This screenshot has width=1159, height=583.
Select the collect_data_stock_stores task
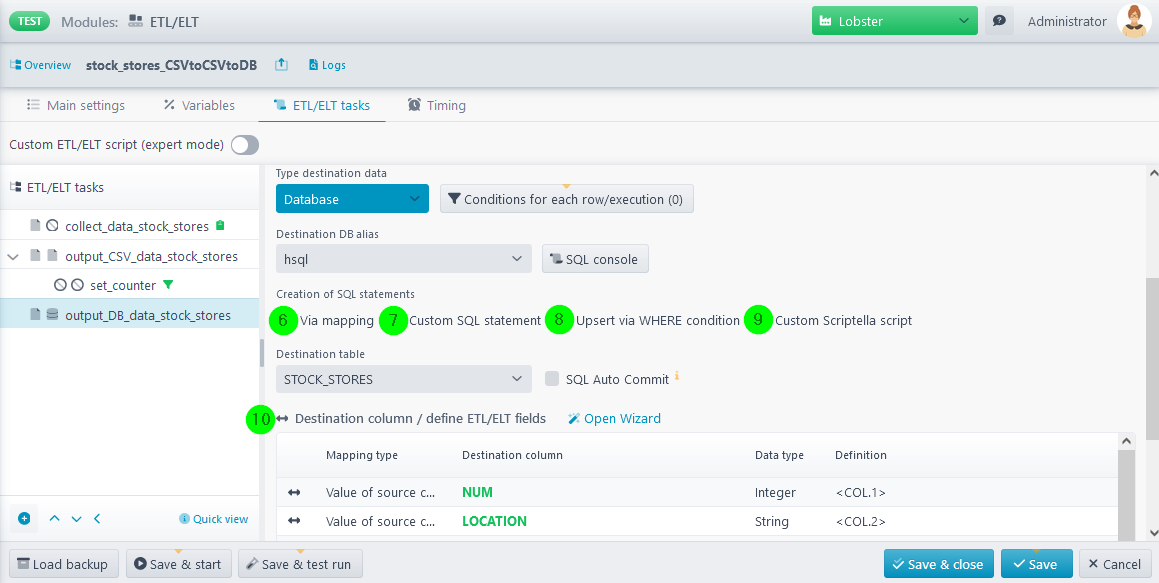point(136,226)
